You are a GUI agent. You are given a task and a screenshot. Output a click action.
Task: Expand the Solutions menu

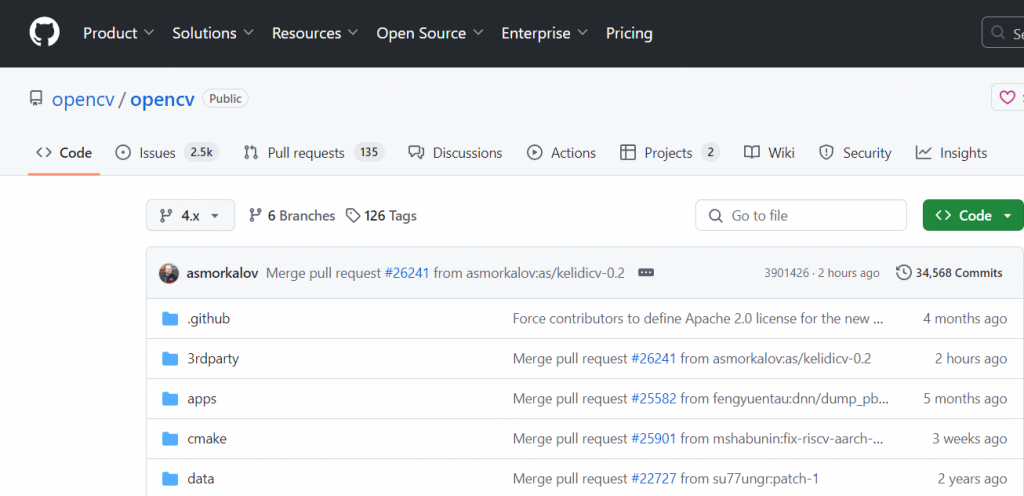(x=213, y=33)
